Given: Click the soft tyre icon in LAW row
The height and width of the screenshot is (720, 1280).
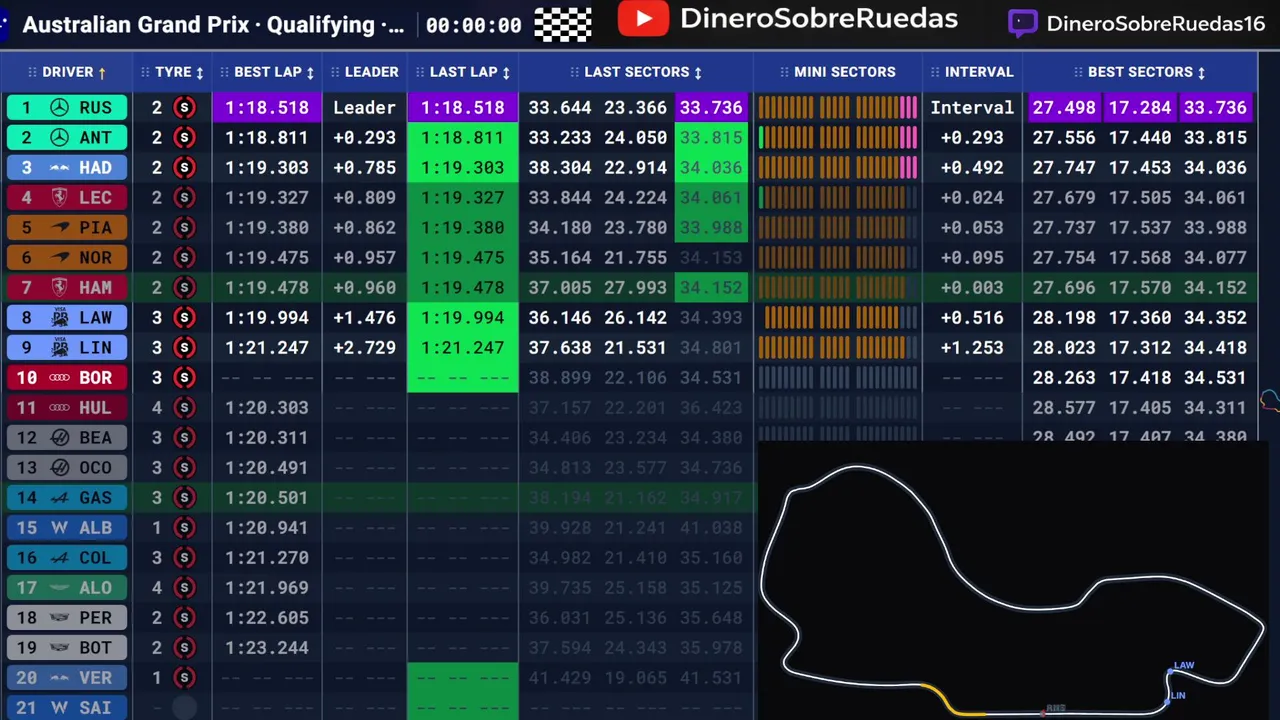Looking at the screenshot, I should coord(184,317).
